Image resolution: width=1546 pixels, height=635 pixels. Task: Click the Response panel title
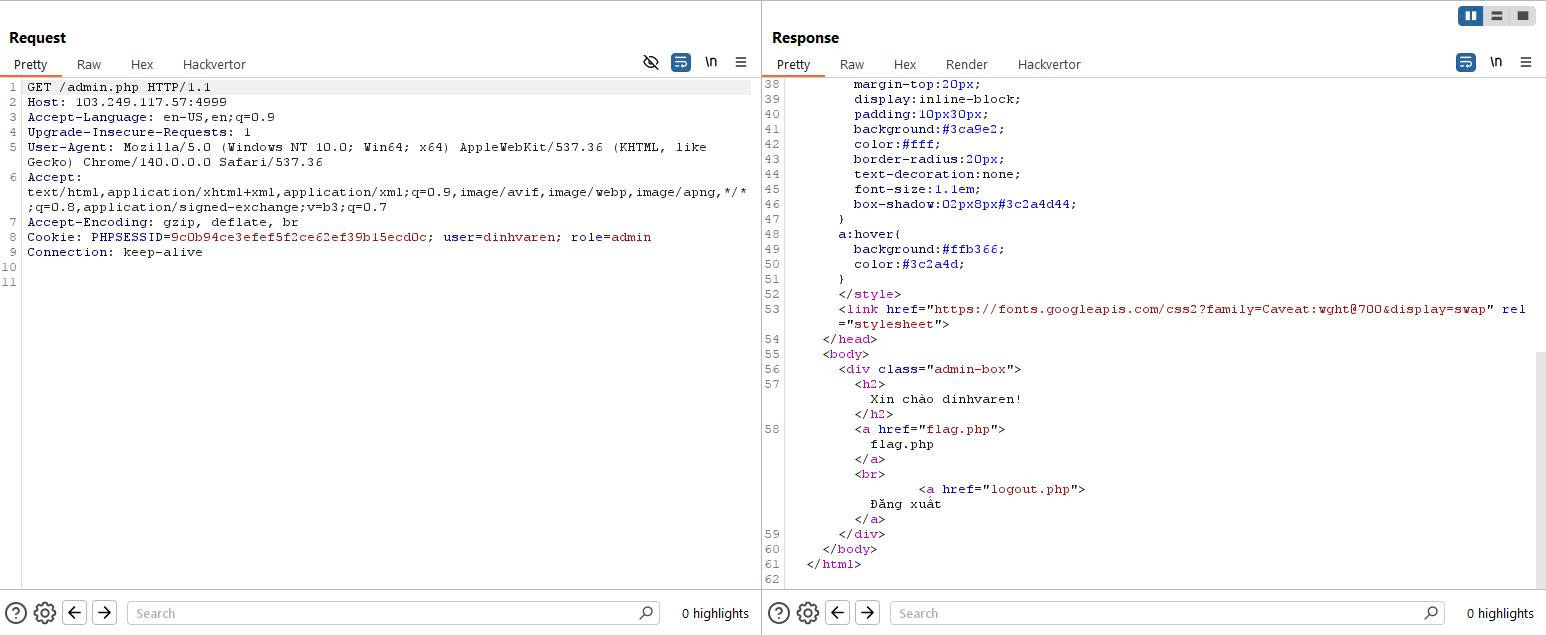pyautogui.click(x=805, y=37)
